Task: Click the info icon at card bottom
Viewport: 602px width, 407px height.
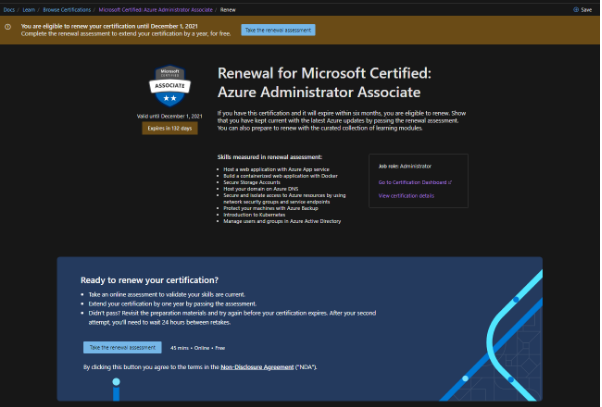Action: tap(116, 389)
